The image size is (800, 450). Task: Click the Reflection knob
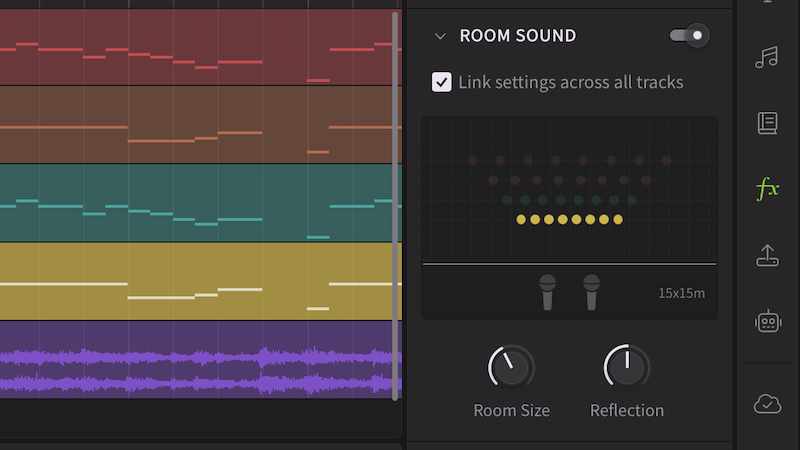(627, 368)
